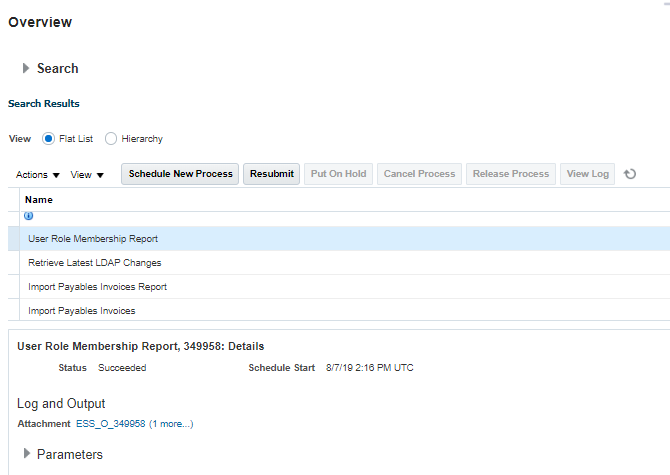
Task: Select the Hierarchy radio button
Action: click(111, 139)
